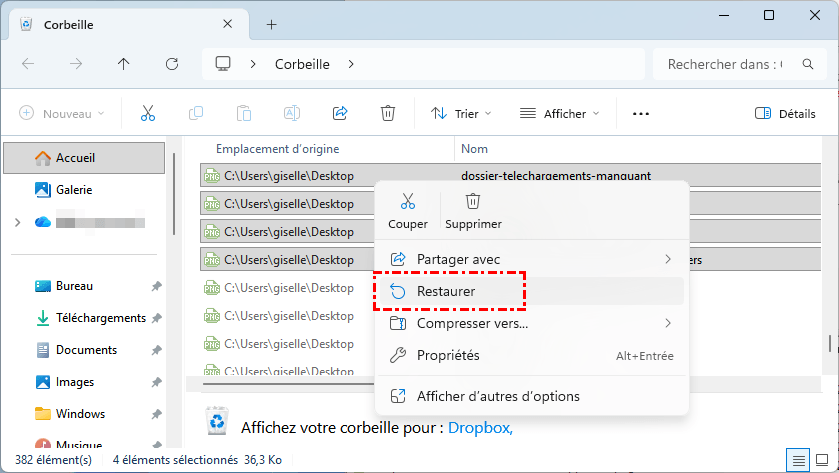Expand the OneDrive cloud tree item
The width and height of the screenshot is (839, 473).
17,222
